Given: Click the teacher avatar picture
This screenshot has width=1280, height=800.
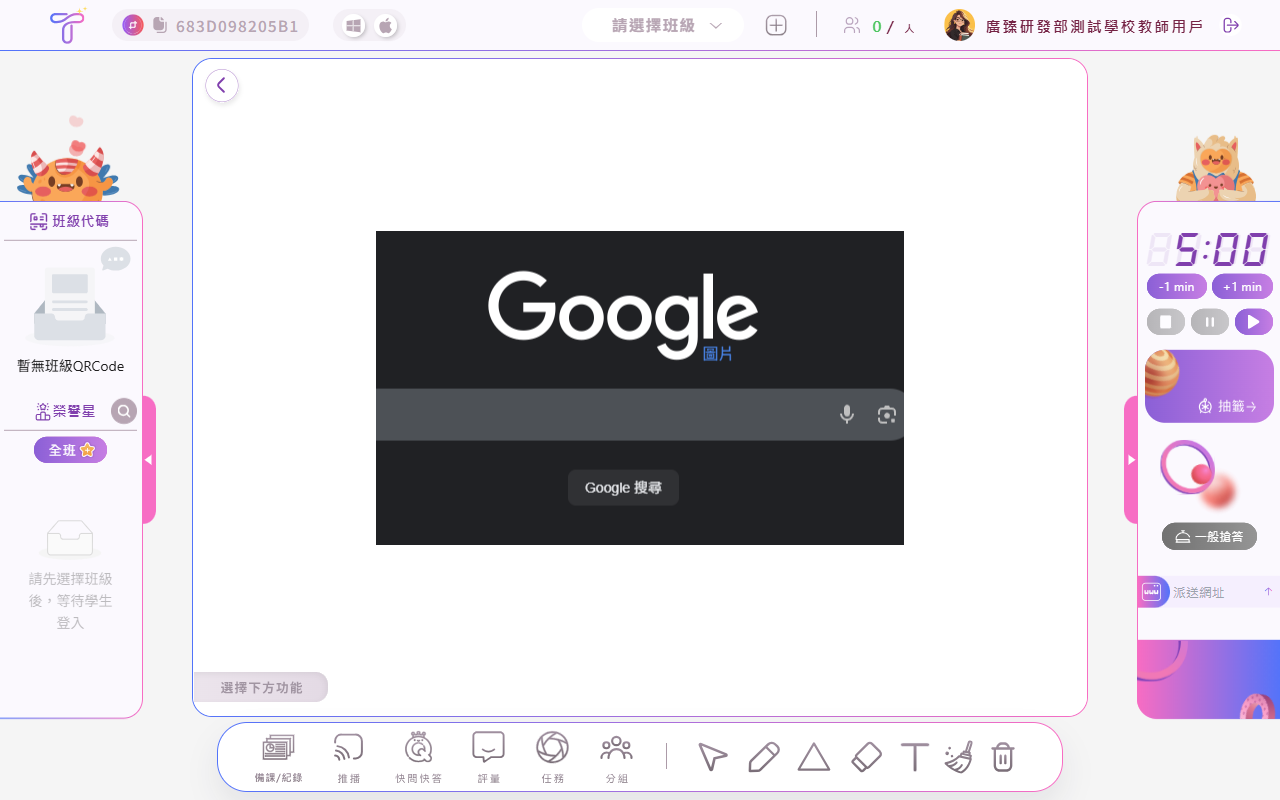Looking at the screenshot, I should point(959,25).
